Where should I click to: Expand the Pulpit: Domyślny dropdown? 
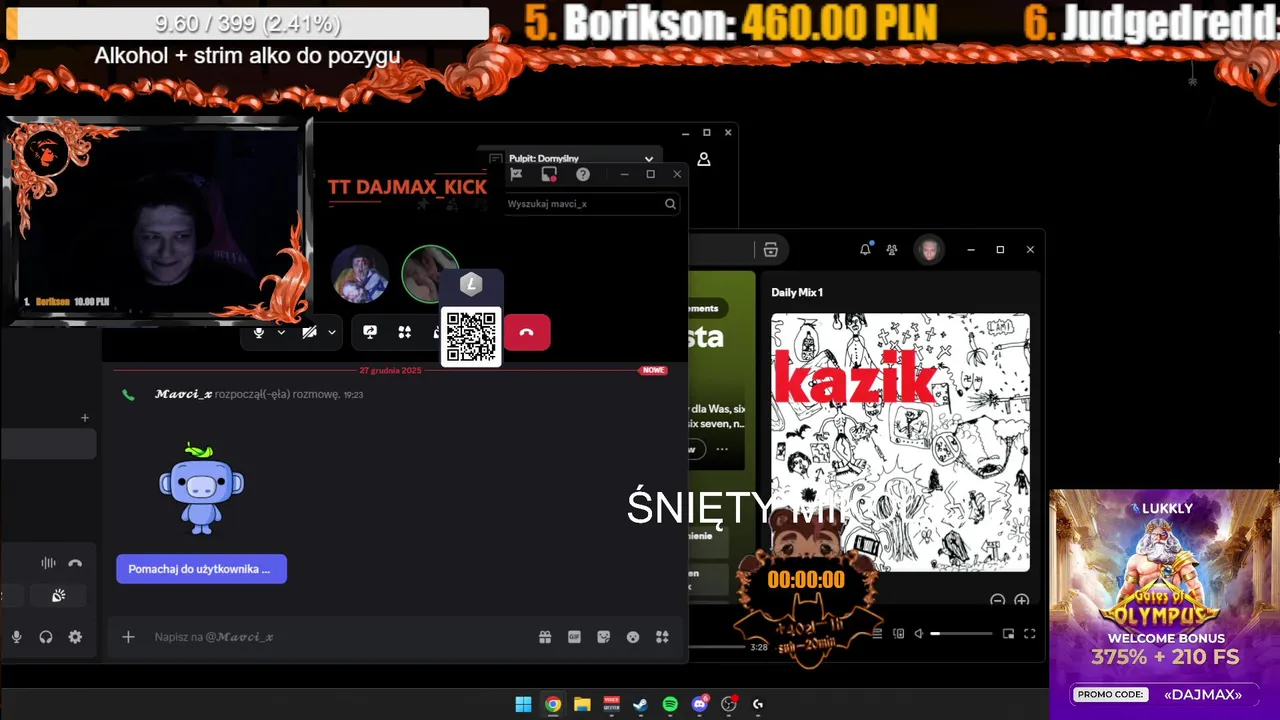tap(571, 159)
